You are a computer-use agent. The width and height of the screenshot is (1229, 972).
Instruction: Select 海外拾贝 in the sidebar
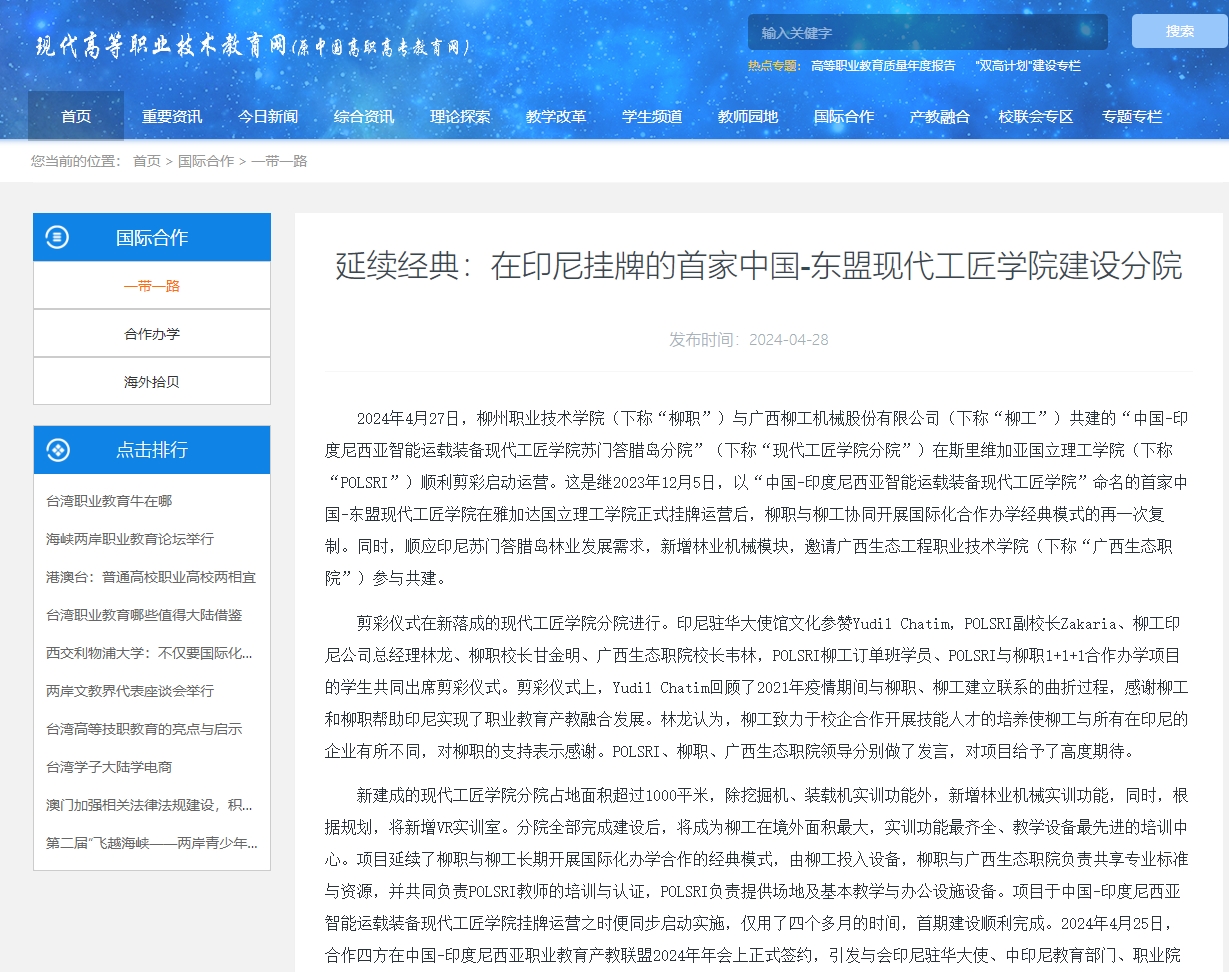click(x=152, y=382)
